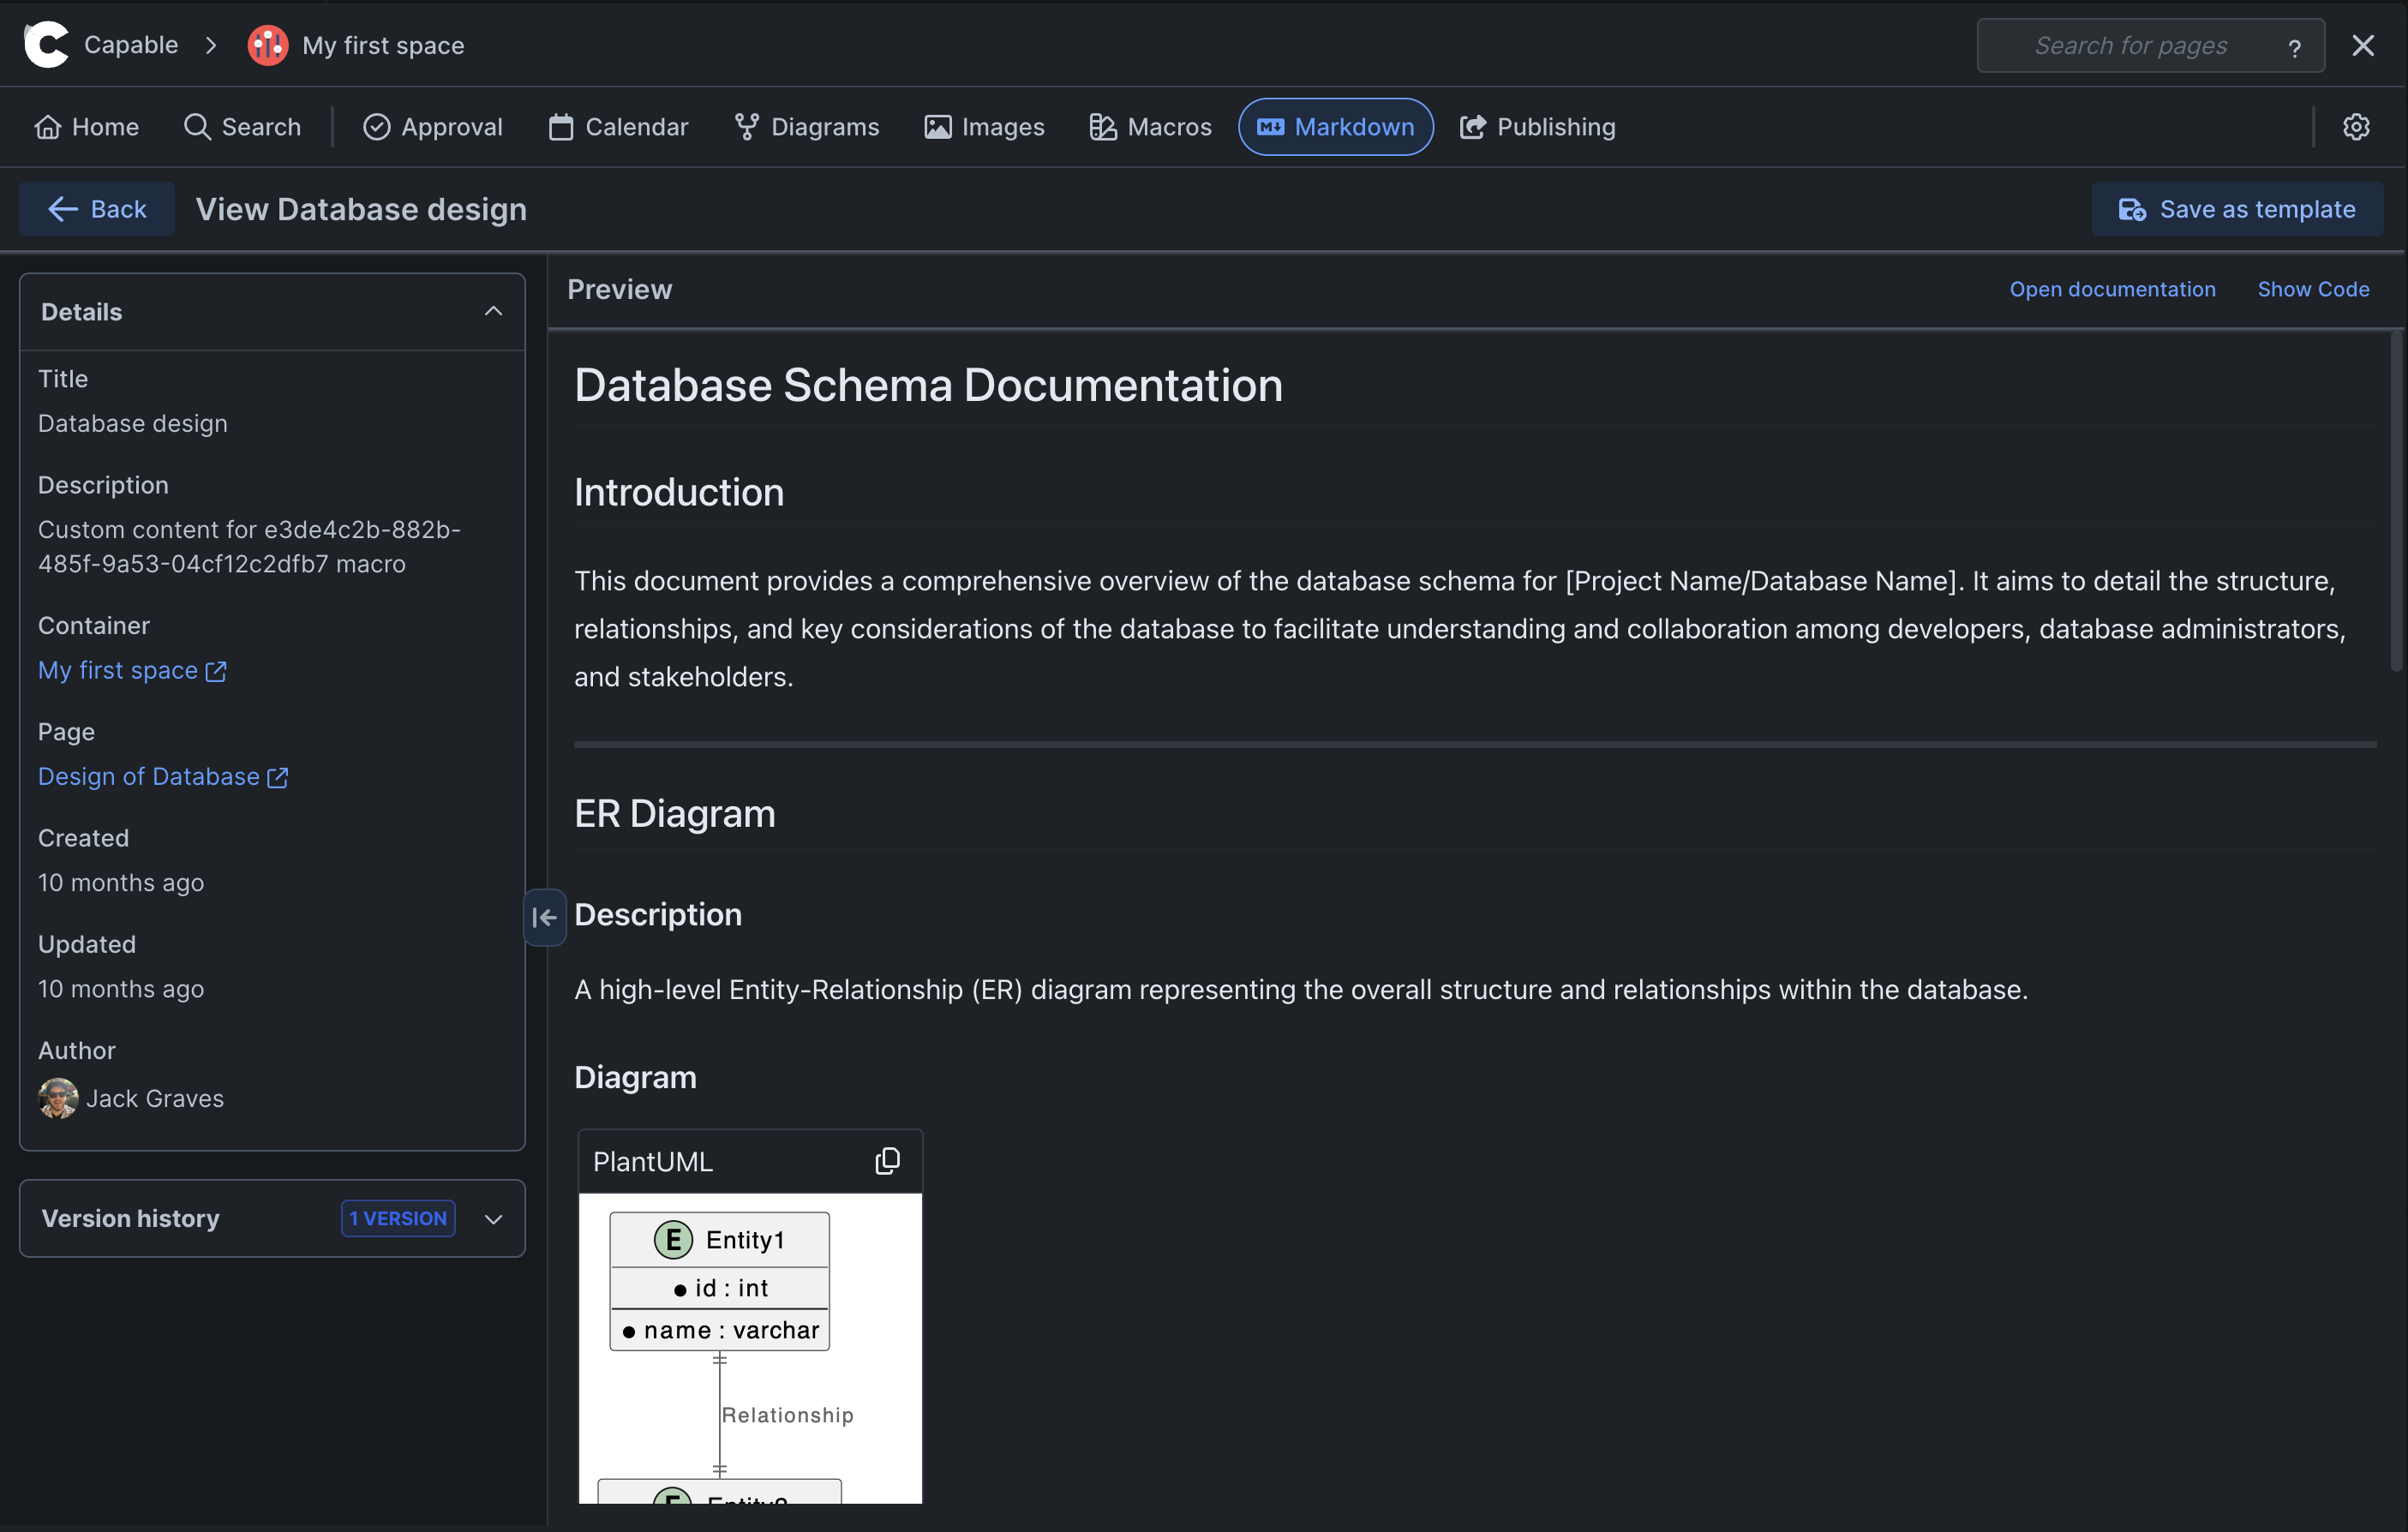This screenshot has width=2408, height=1532.
Task: Click the Back button
Action: tap(97, 209)
